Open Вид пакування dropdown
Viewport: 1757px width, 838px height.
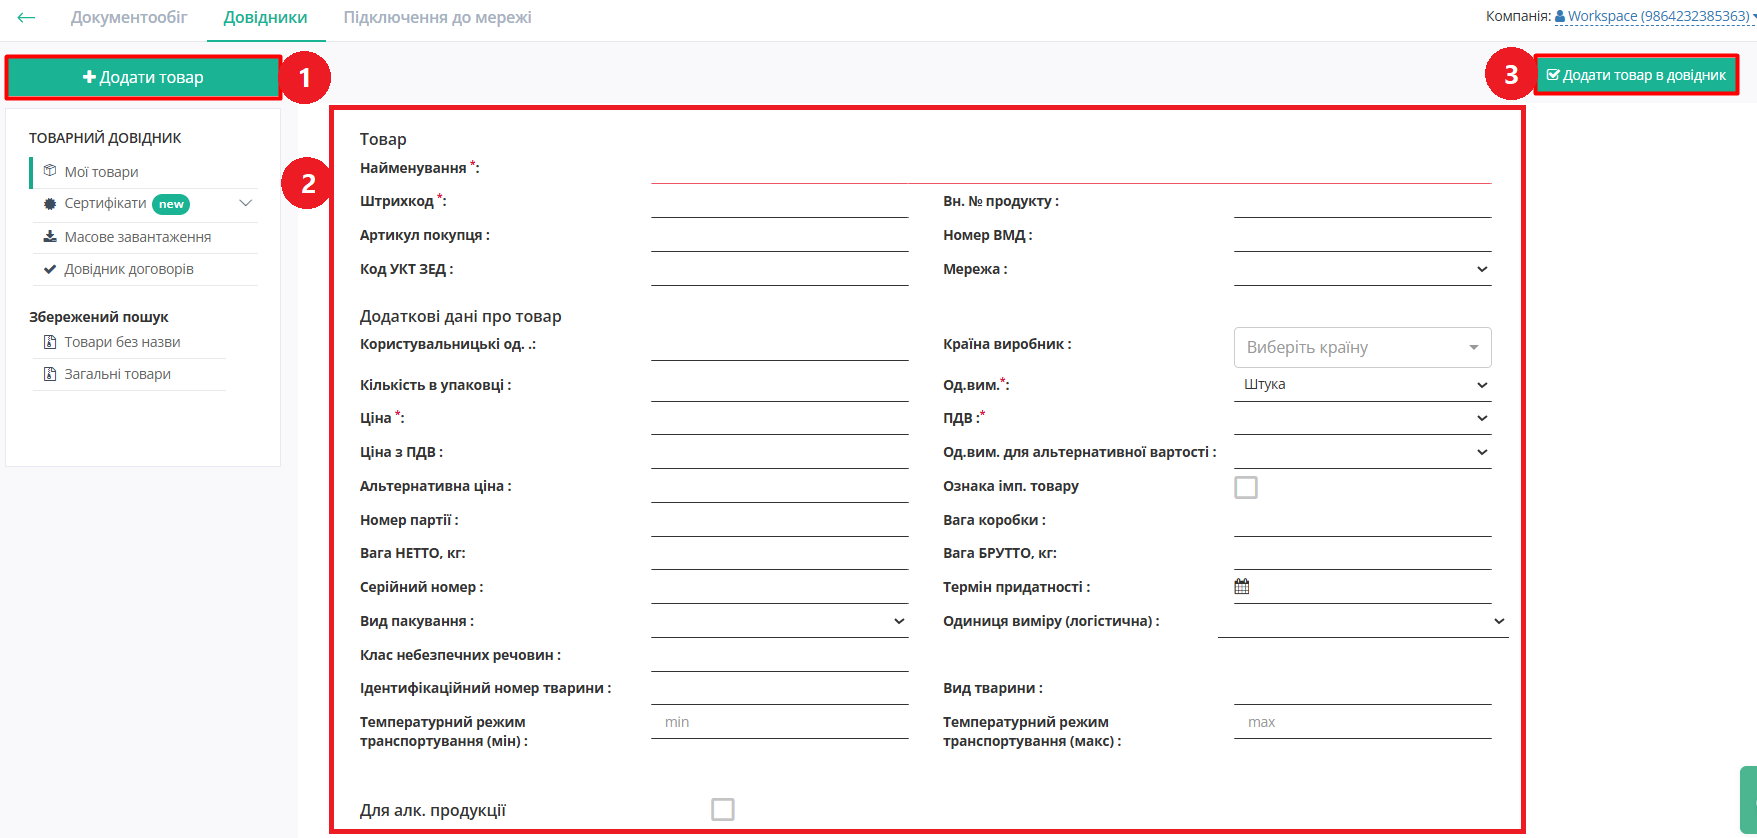[x=779, y=621]
